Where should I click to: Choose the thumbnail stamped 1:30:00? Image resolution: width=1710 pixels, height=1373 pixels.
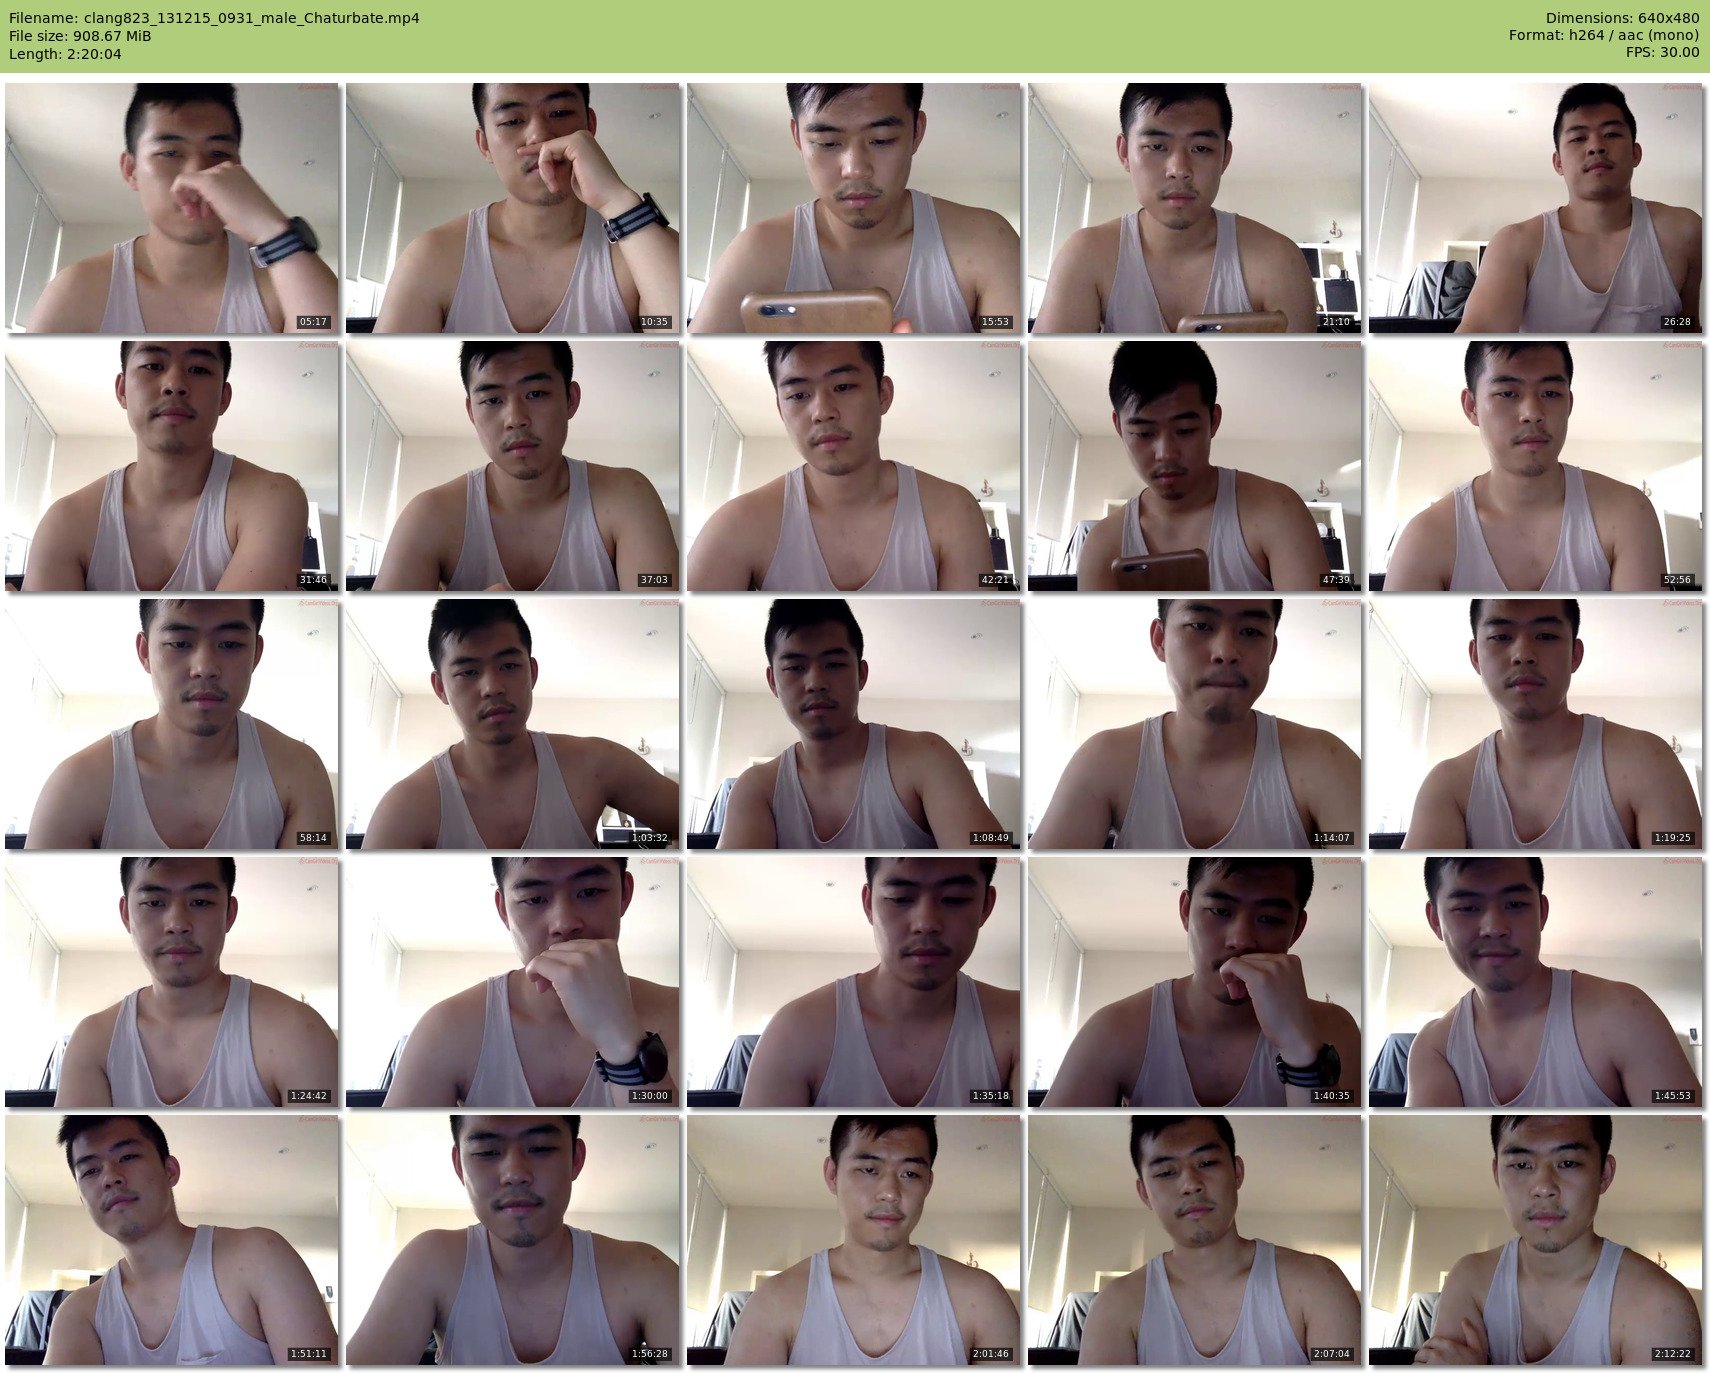click(x=512, y=982)
